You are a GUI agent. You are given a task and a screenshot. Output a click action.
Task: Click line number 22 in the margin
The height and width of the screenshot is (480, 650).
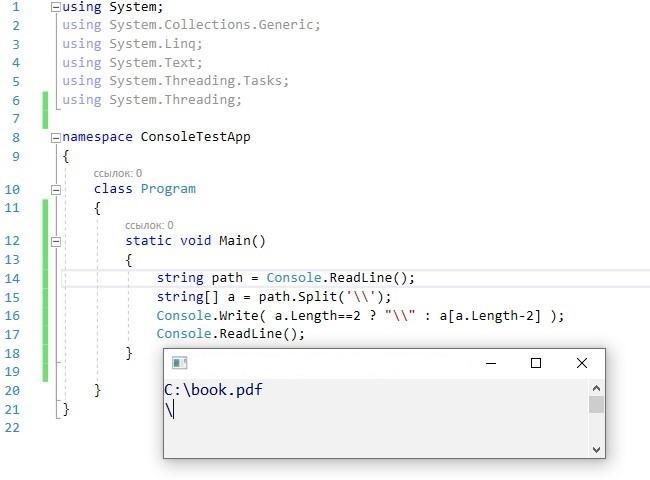[12, 427]
